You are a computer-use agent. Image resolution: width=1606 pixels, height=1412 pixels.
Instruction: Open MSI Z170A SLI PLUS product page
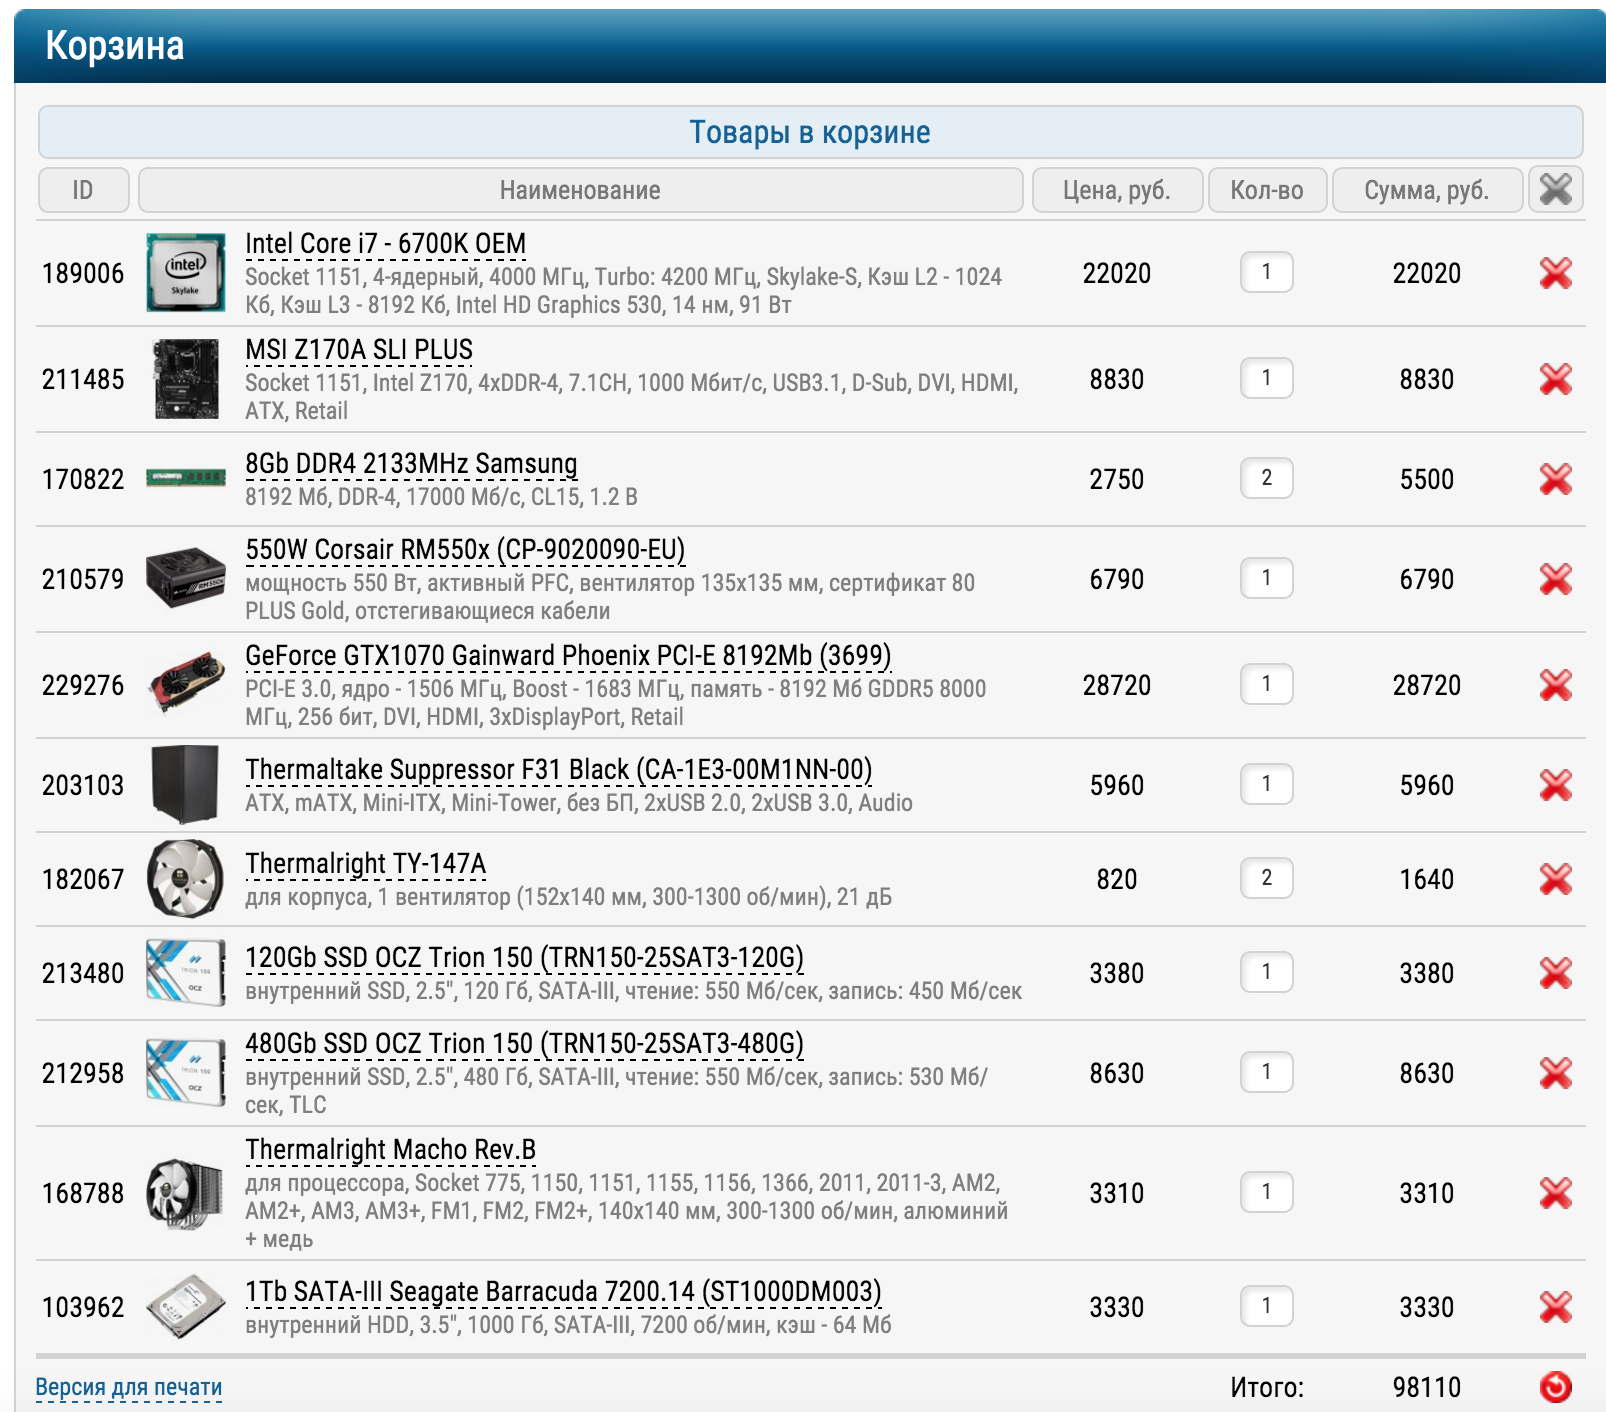coord(359,350)
